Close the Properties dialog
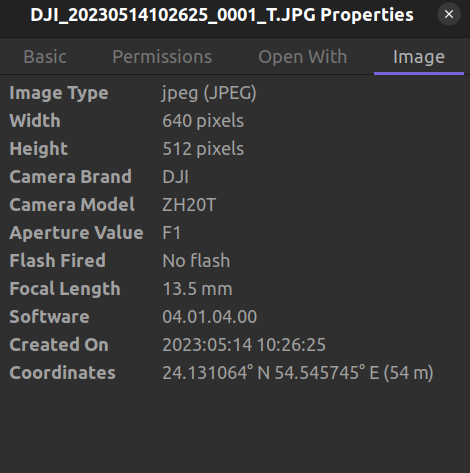Image resolution: width=470 pixels, height=473 pixels. pos(449,14)
